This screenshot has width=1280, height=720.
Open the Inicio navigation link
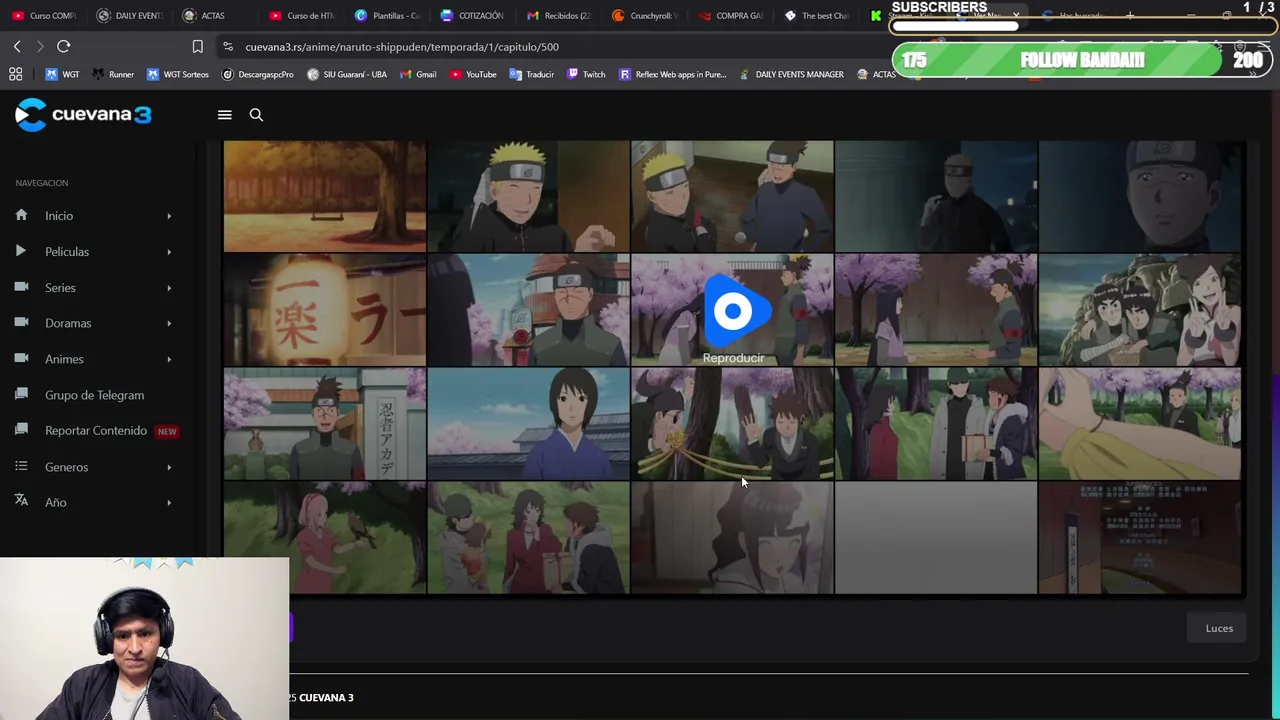[x=59, y=216]
